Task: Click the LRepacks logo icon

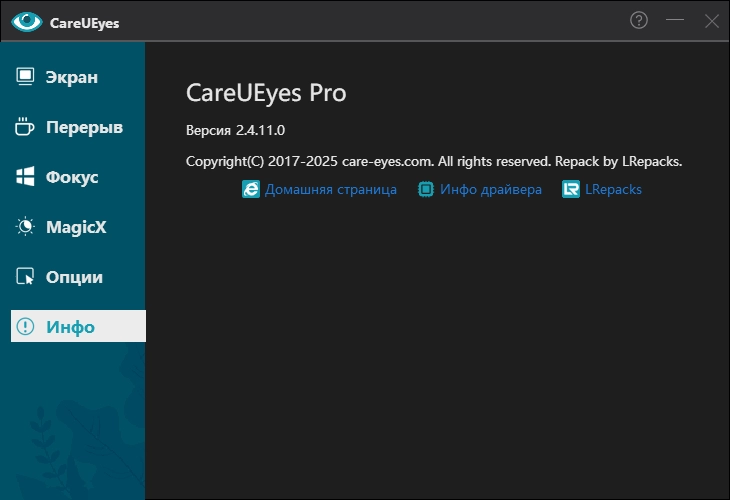Action: pyautogui.click(x=571, y=189)
